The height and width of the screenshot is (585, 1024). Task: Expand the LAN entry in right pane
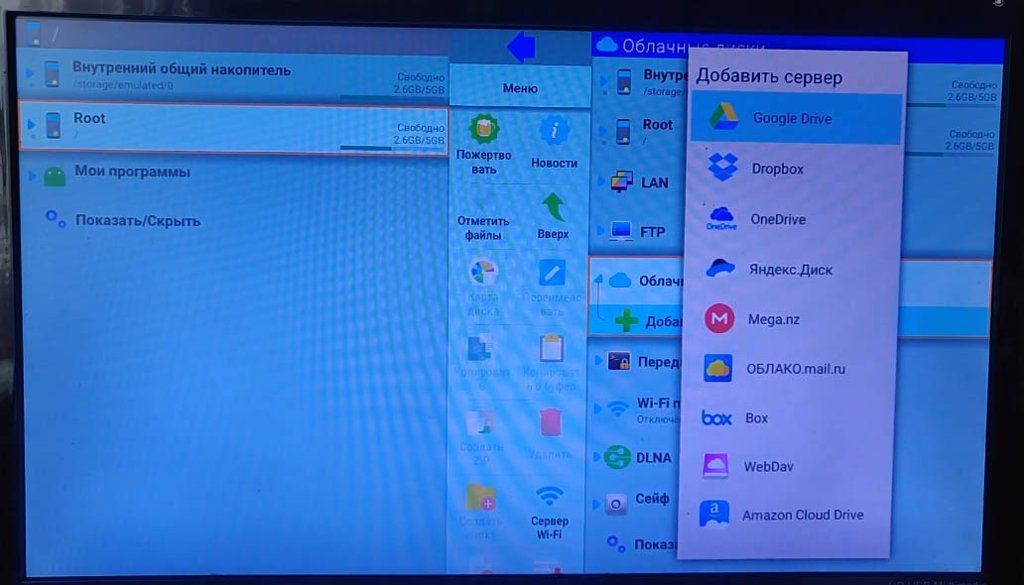point(601,181)
